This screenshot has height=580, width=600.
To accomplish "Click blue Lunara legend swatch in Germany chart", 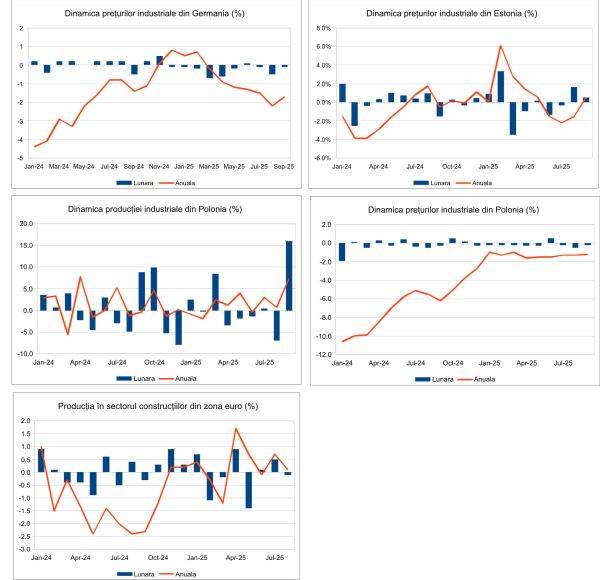I will 124,182.
